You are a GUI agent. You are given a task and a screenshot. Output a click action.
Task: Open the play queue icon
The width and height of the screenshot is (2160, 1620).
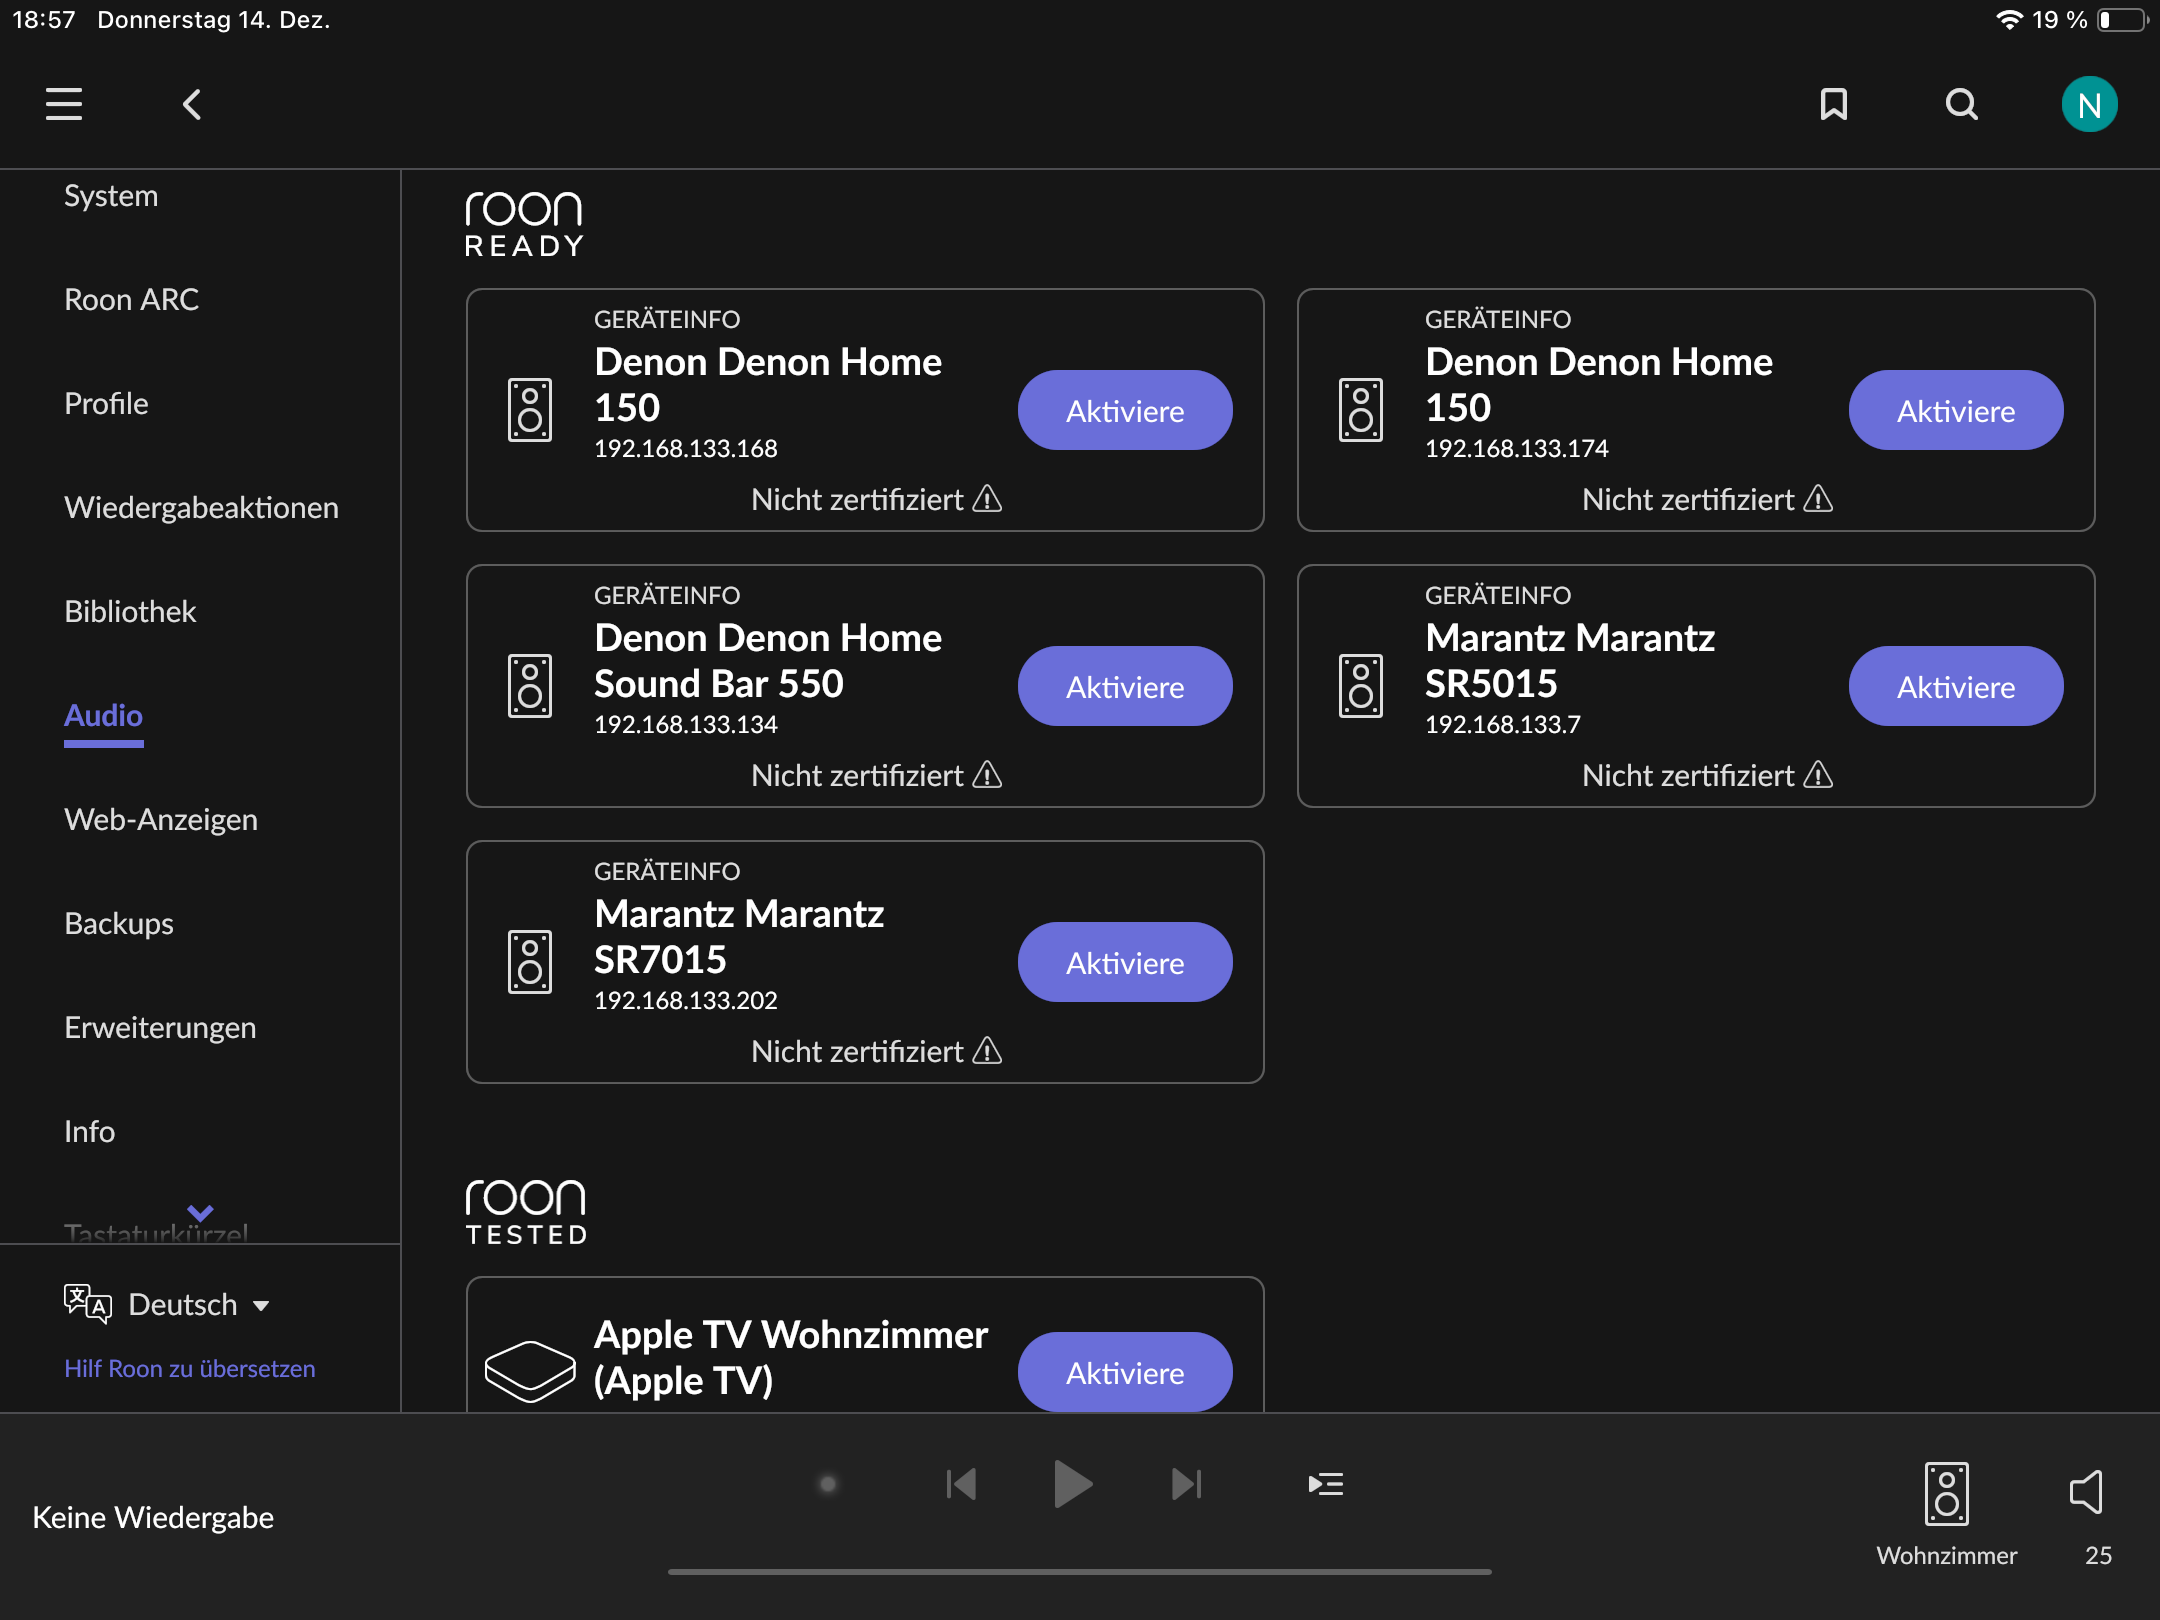[1326, 1484]
